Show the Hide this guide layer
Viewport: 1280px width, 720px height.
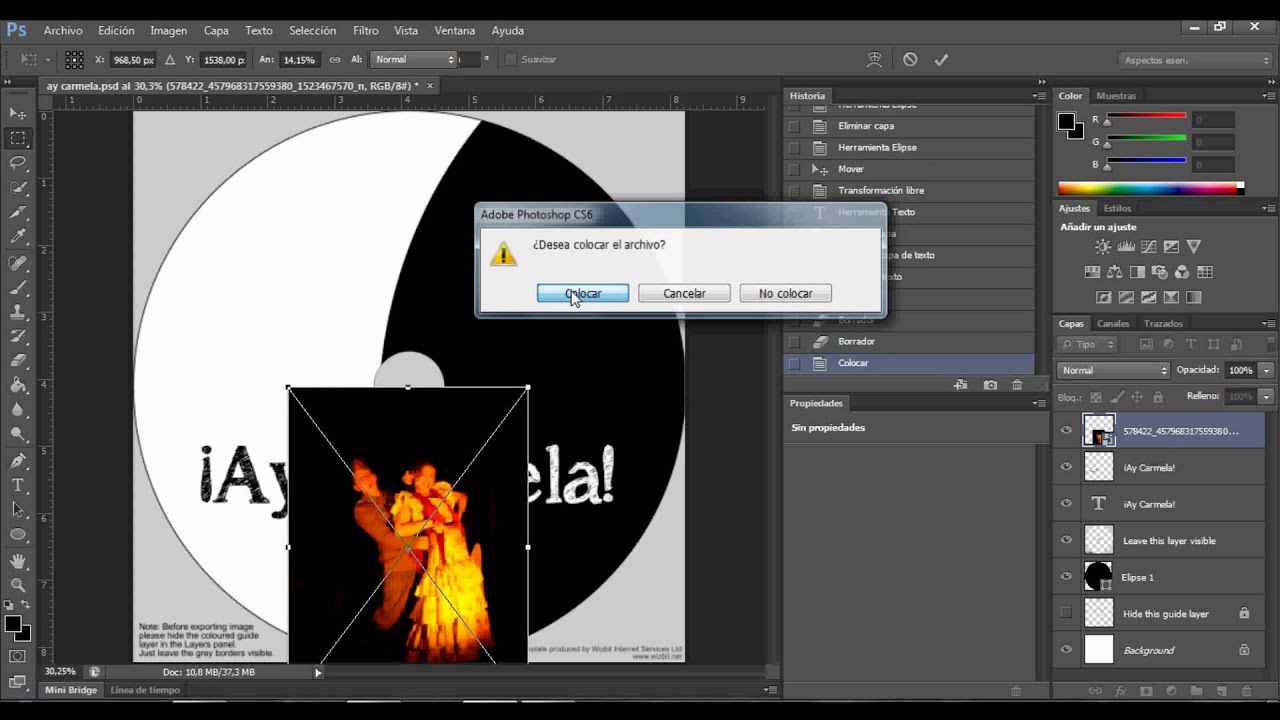pos(1066,613)
